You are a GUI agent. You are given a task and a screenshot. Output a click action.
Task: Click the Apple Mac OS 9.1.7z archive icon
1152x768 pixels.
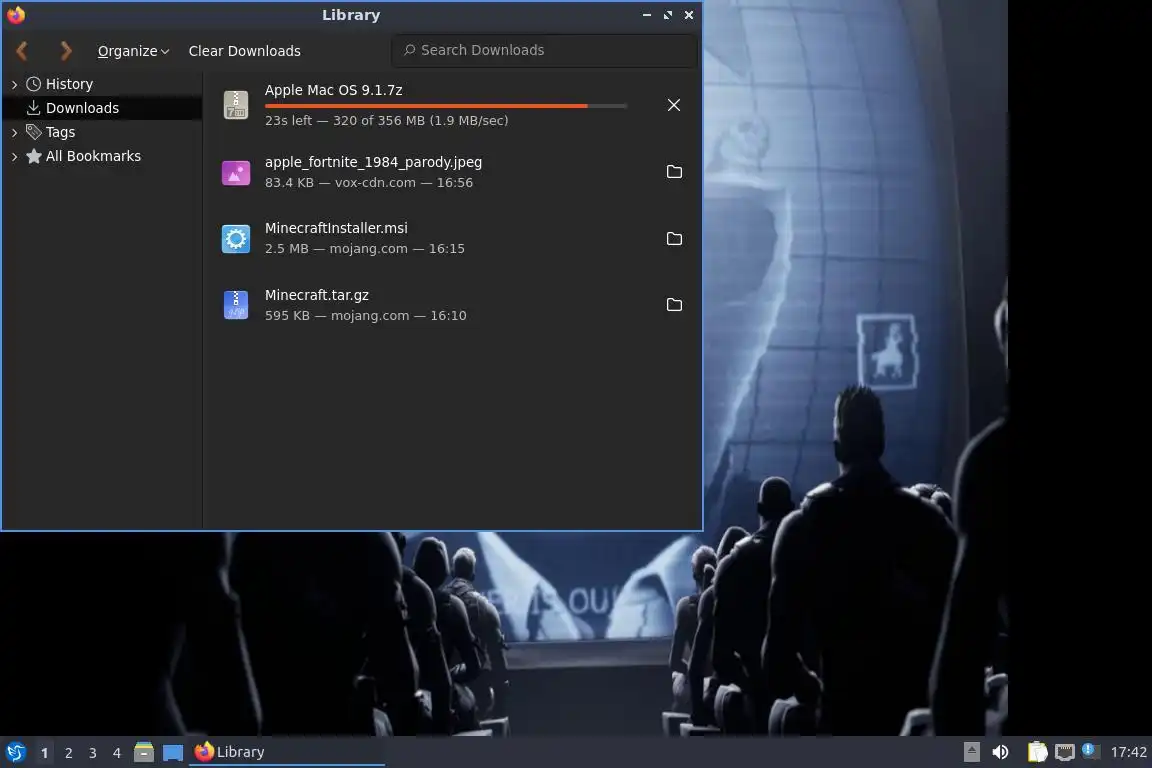236,105
